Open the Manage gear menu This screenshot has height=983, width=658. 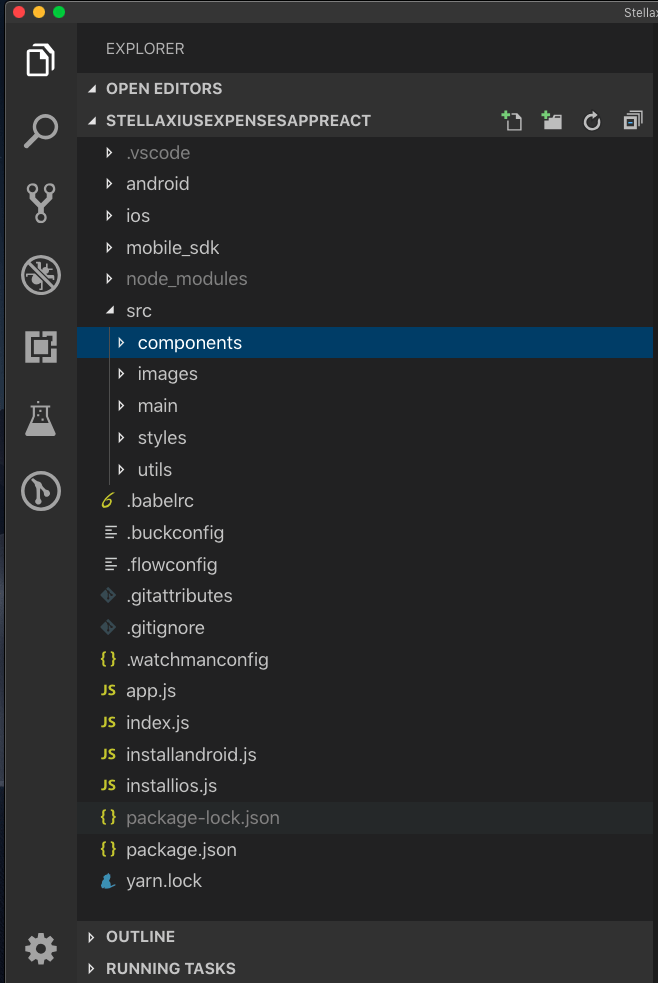[41, 949]
